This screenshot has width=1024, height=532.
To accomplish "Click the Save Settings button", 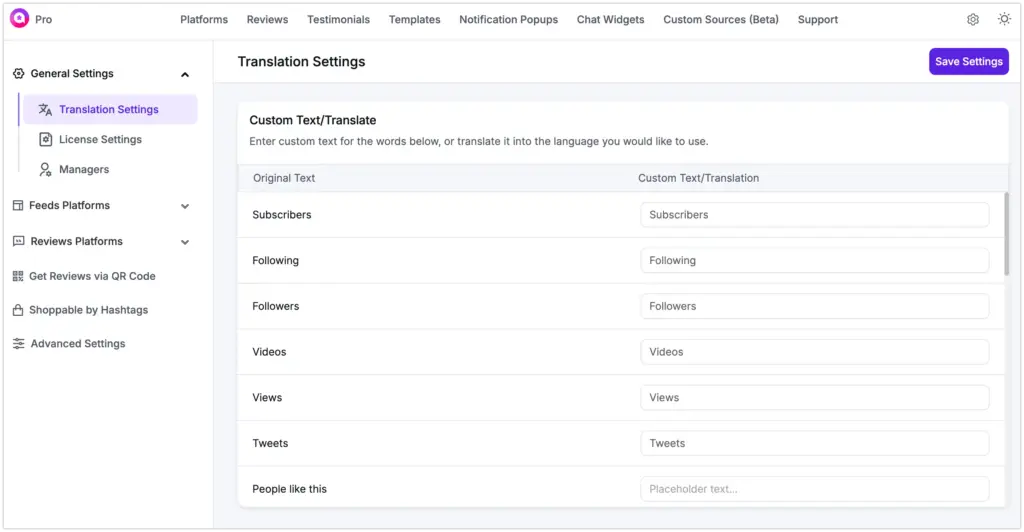I will 968,61.
